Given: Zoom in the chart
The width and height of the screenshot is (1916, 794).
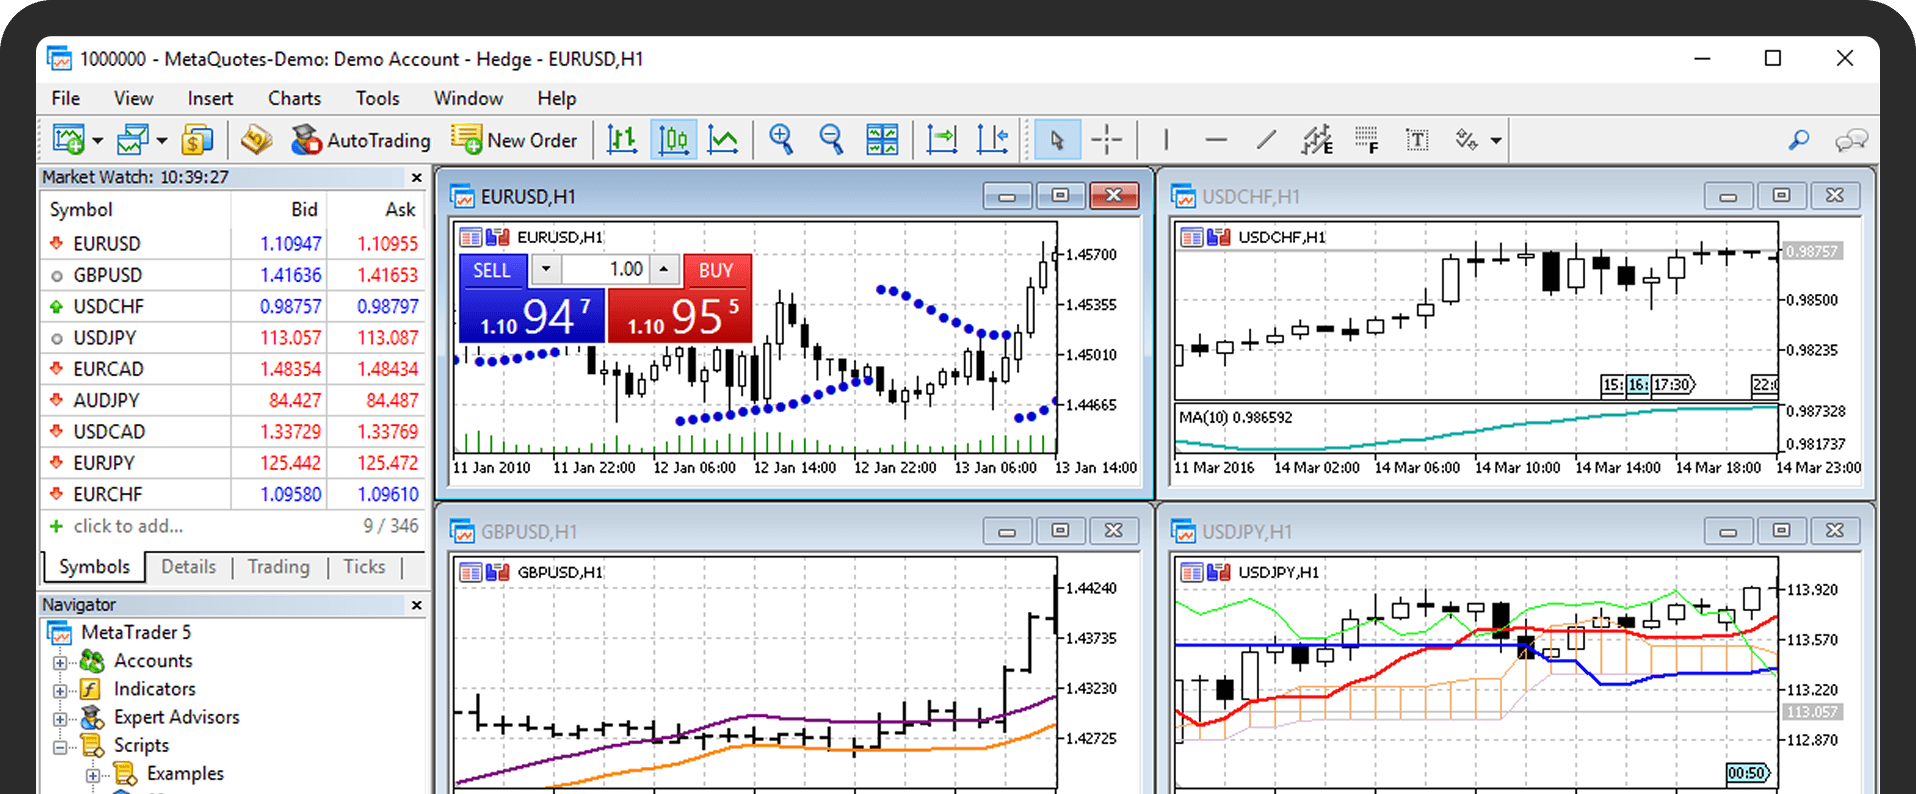Looking at the screenshot, I should [781, 140].
